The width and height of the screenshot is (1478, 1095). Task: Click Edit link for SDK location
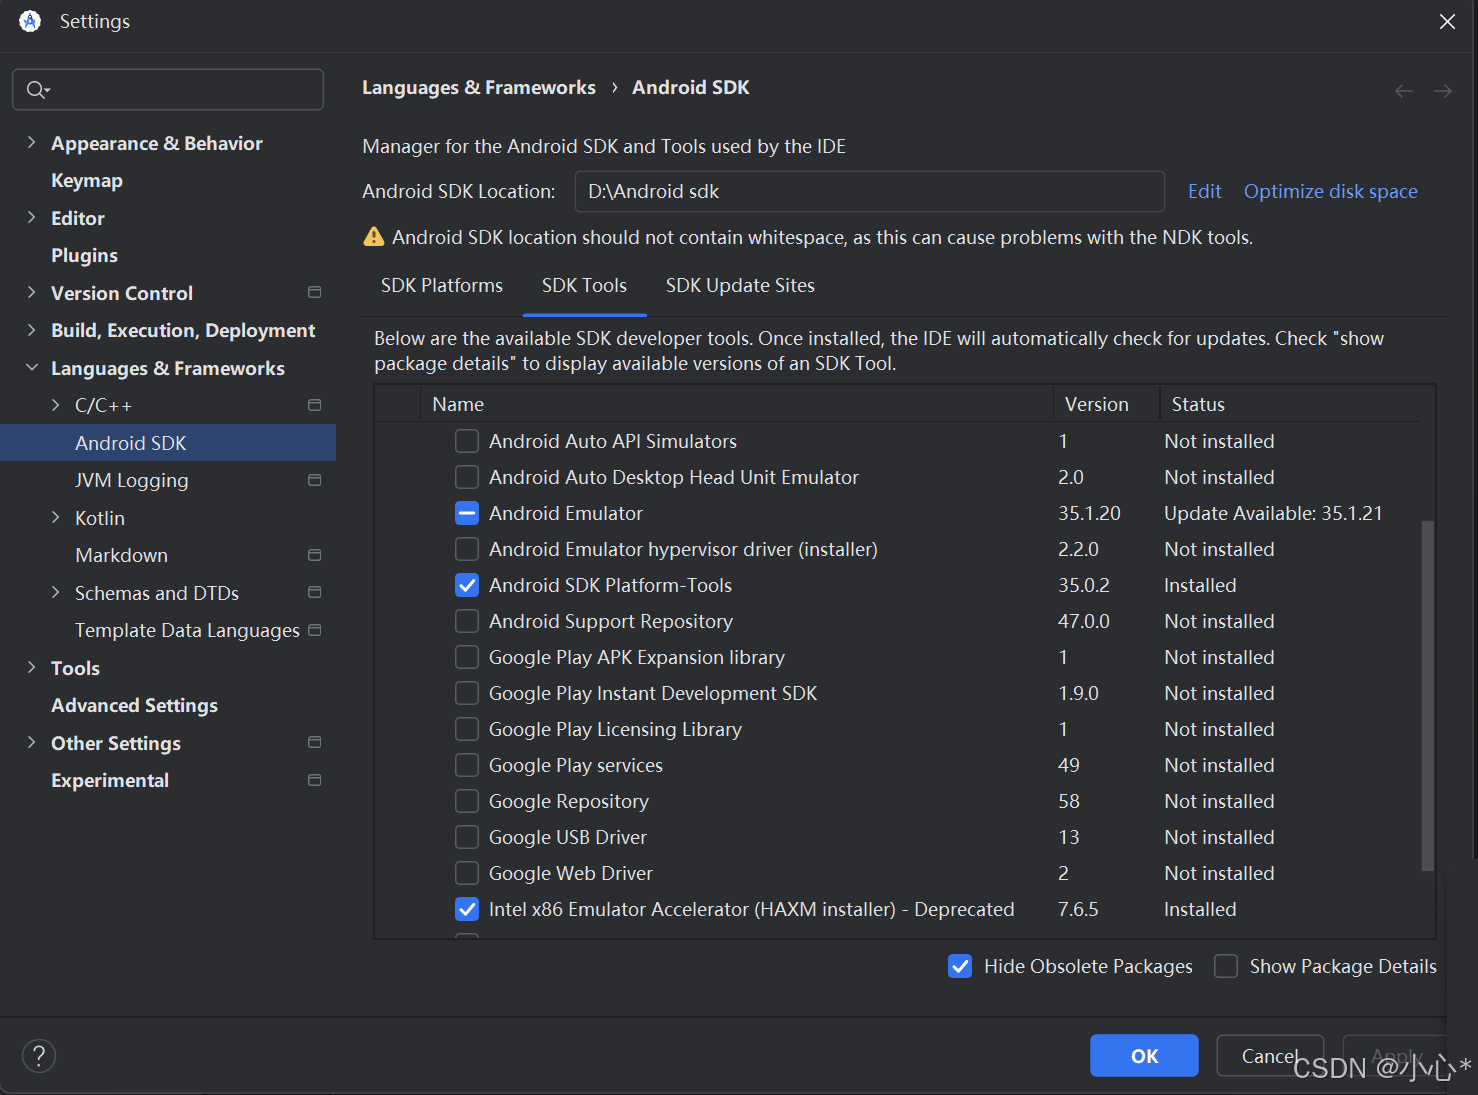(1205, 191)
